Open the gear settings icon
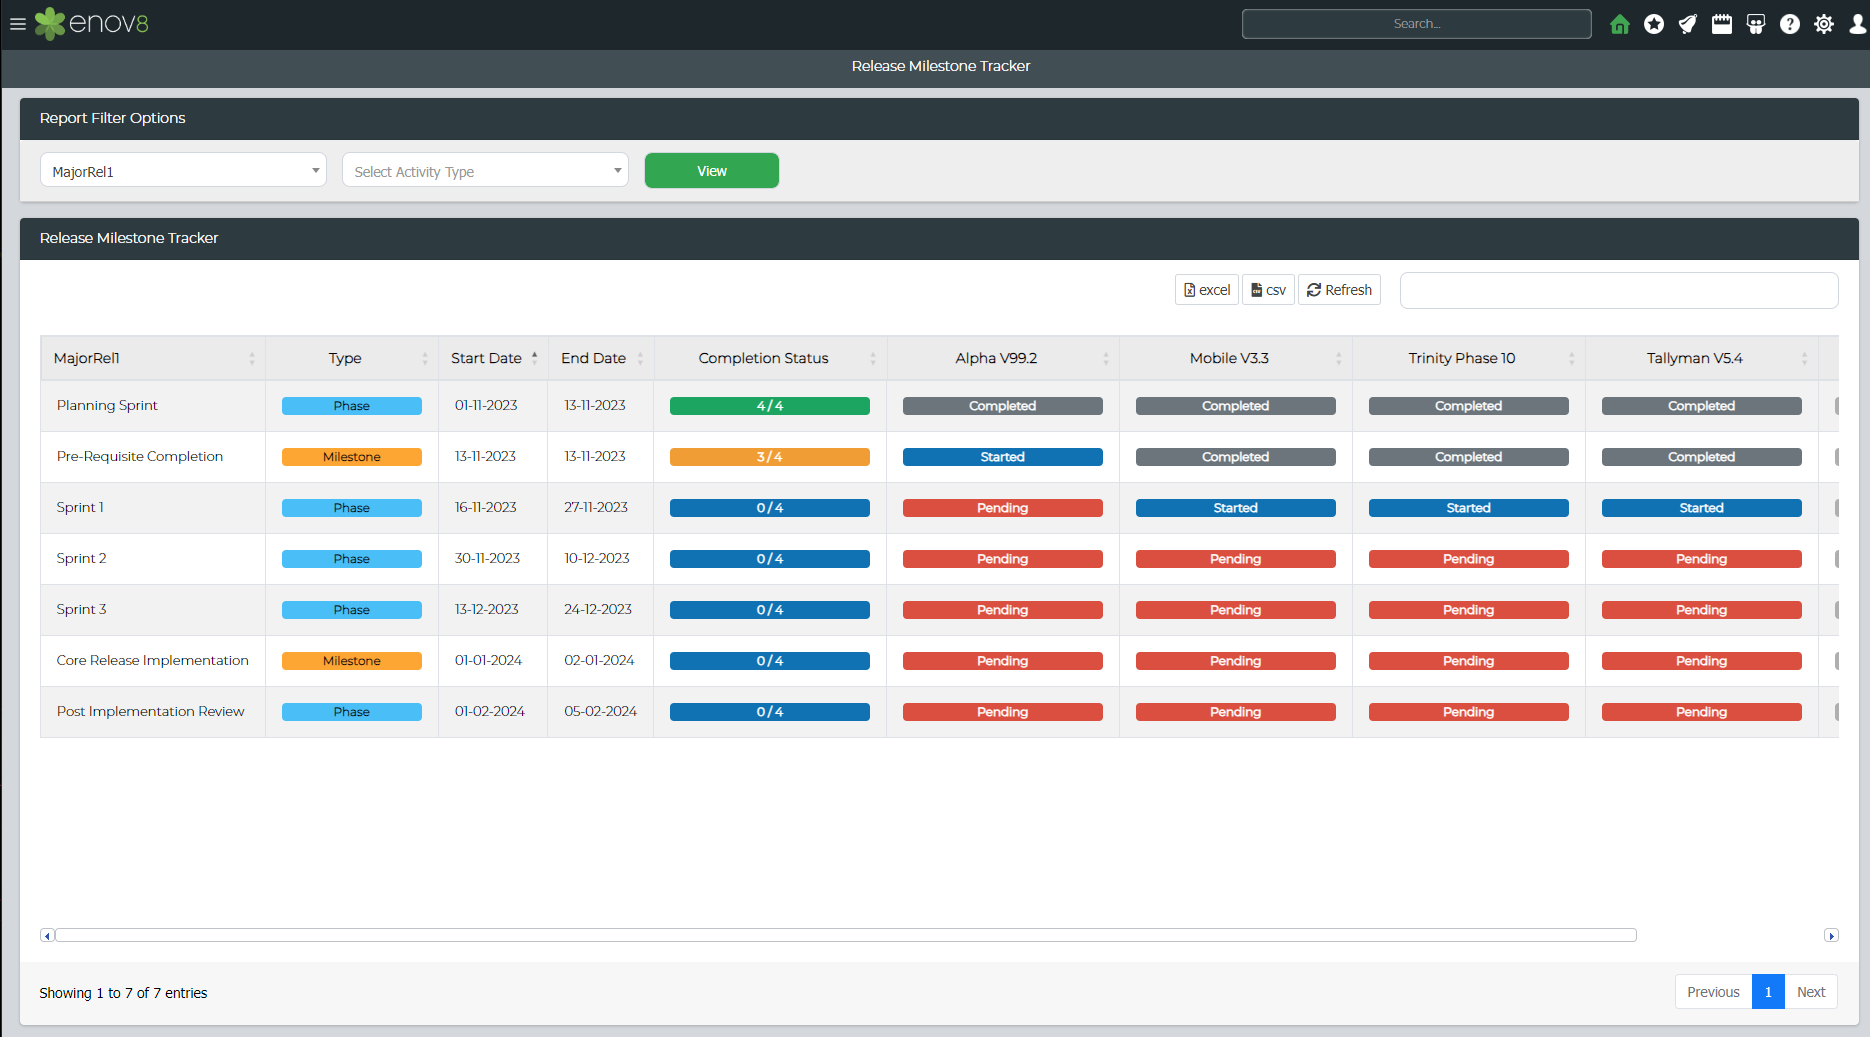The image size is (1870, 1037). (1824, 24)
